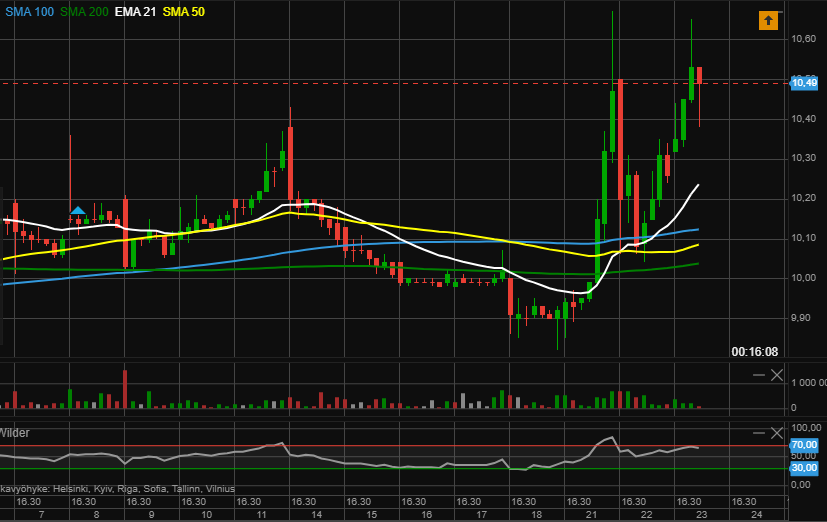Click the white EMA 21 line at its right end
This screenshot has height=522, width=827.
pos(696,186)
